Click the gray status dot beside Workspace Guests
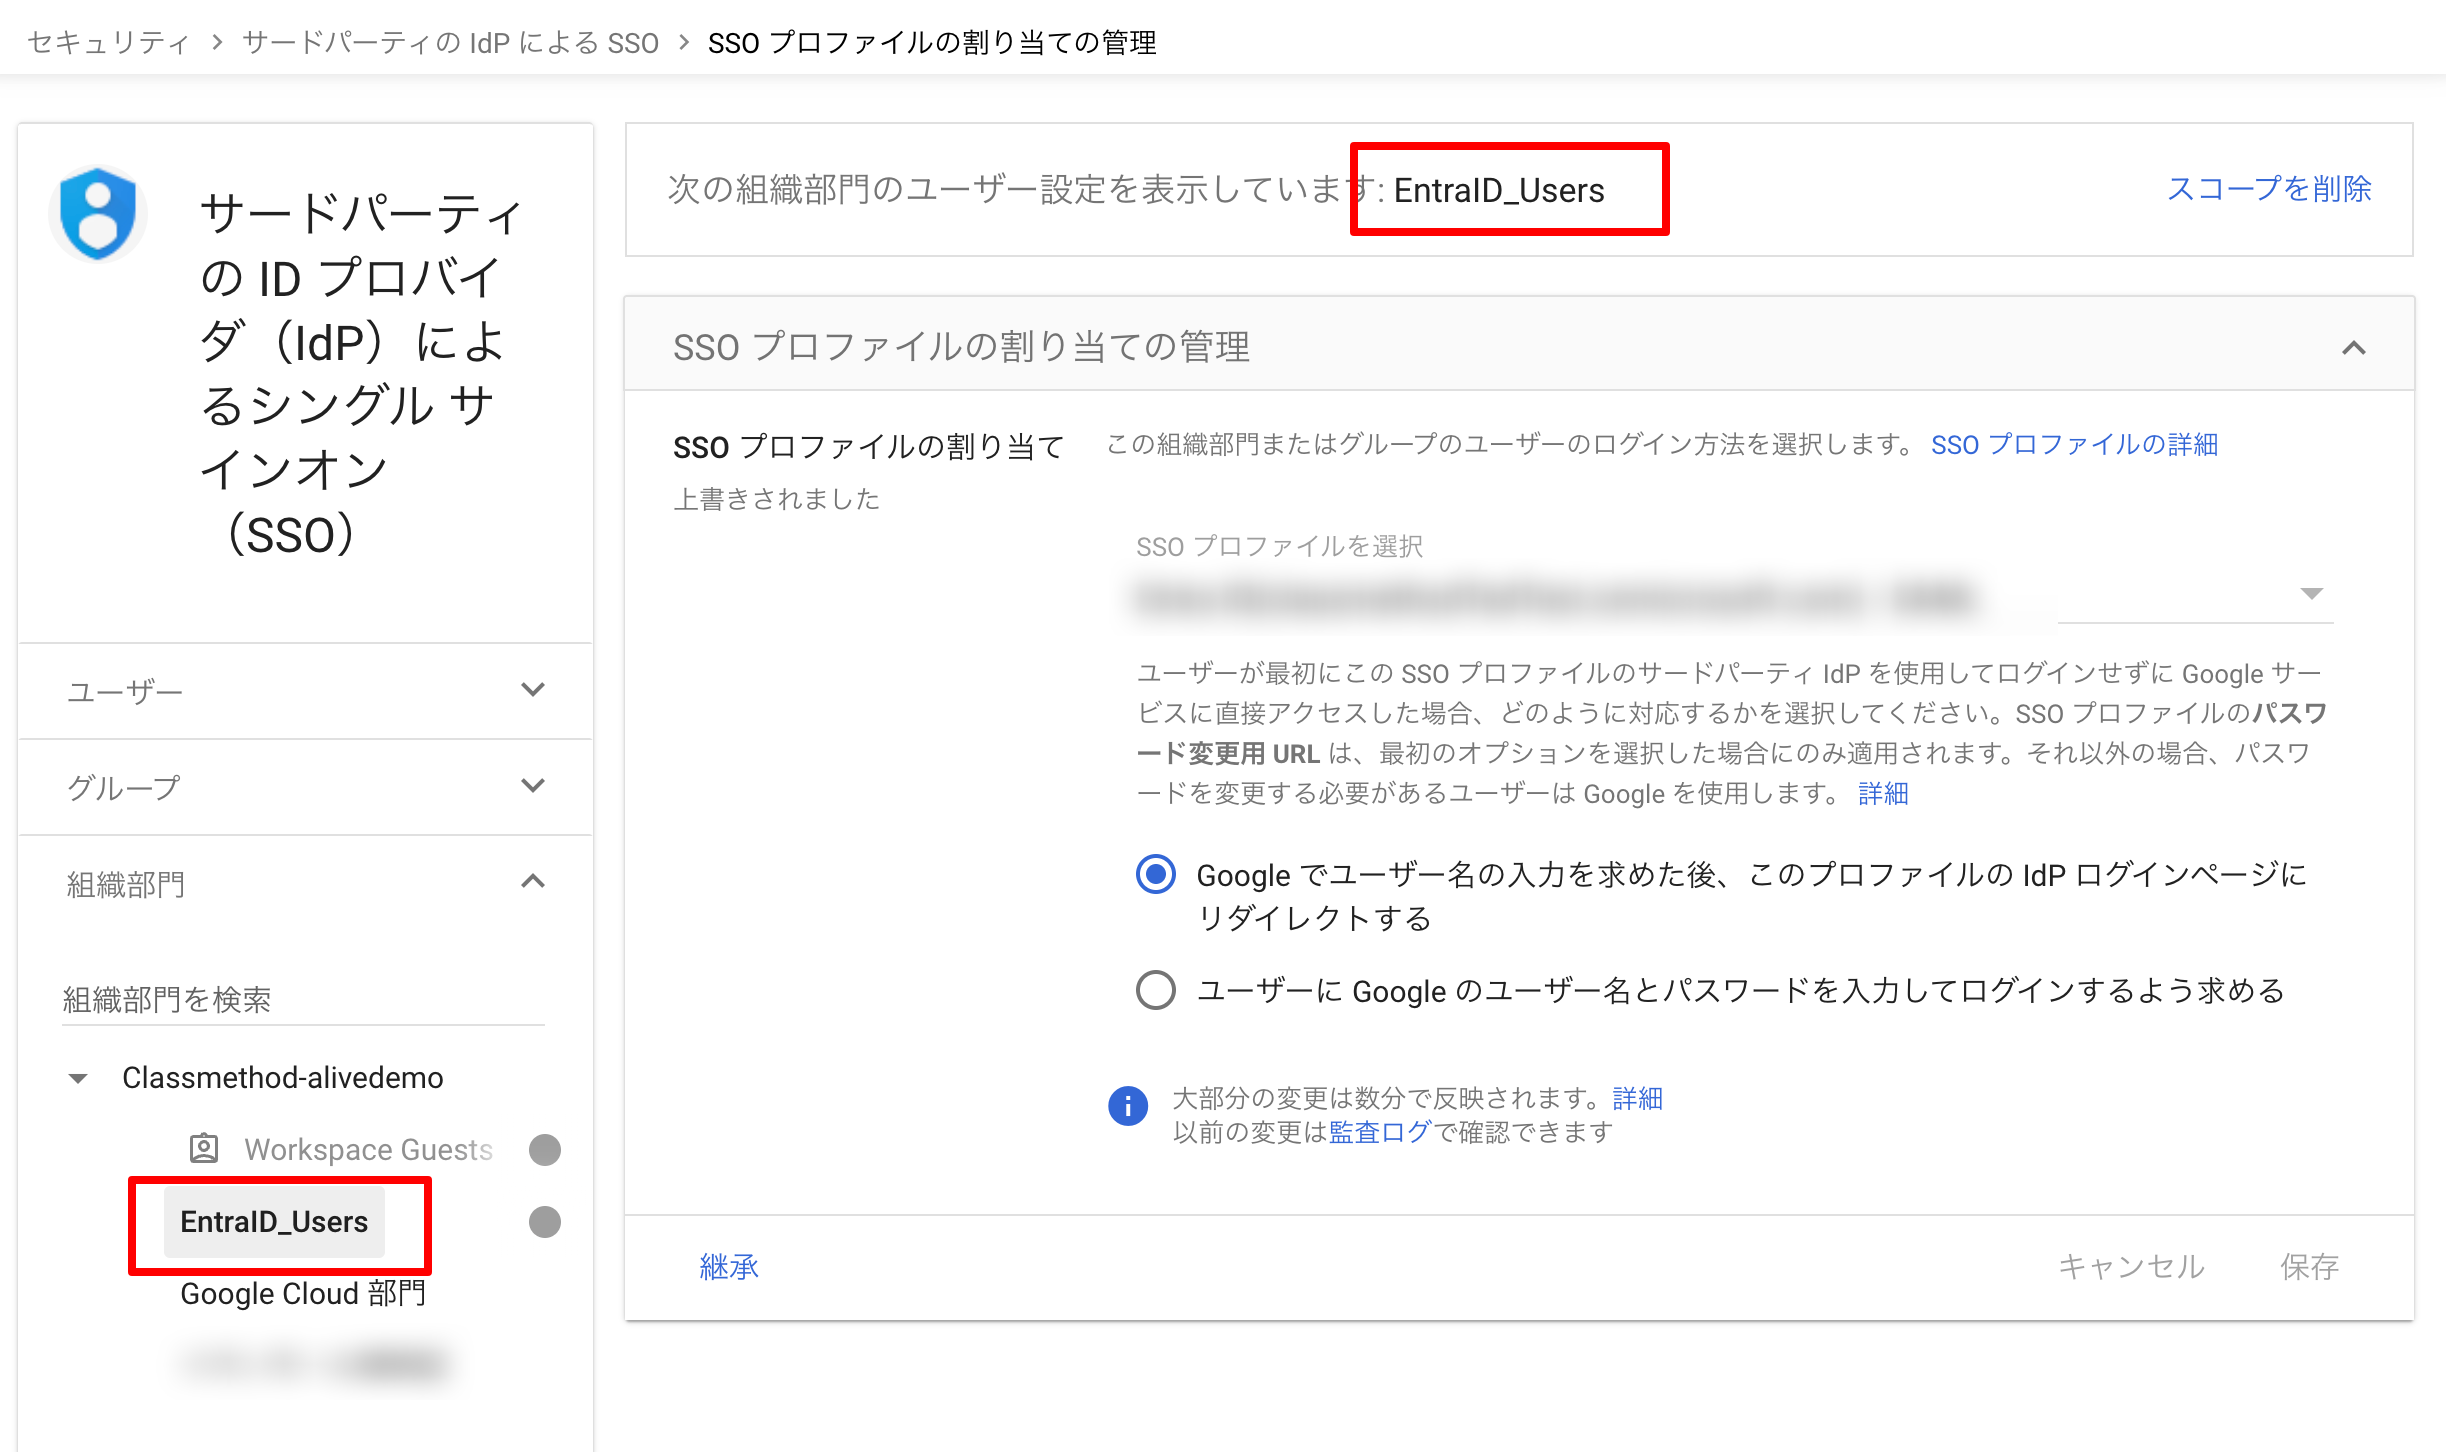This screenshot has width=2446, height=1452. (544, 1149)
